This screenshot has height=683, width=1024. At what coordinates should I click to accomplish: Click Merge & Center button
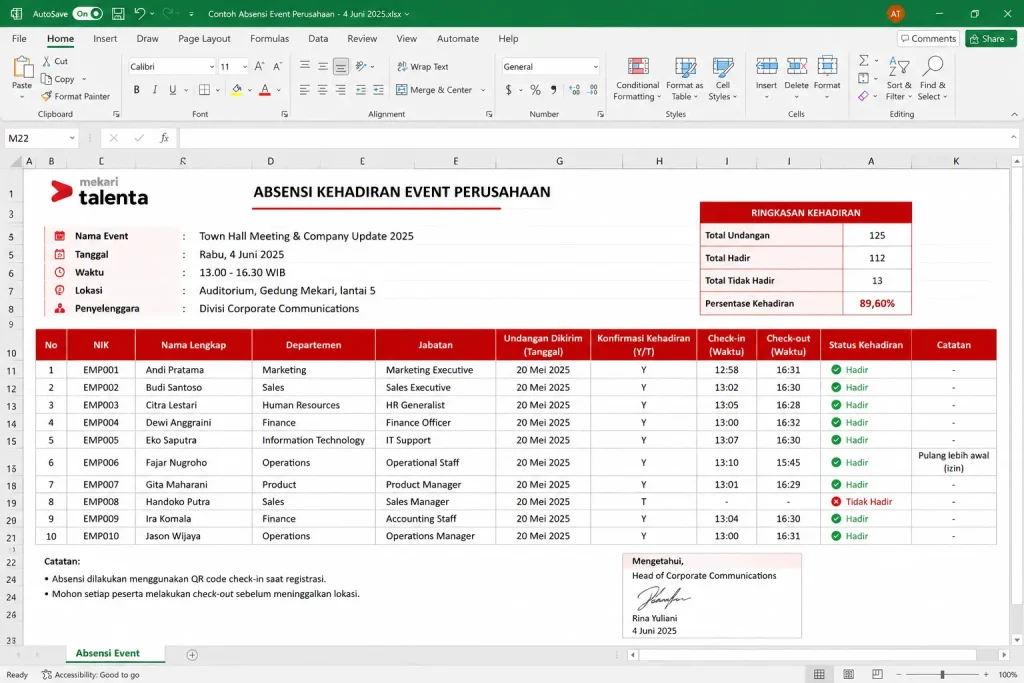click(x=434, y=90)
